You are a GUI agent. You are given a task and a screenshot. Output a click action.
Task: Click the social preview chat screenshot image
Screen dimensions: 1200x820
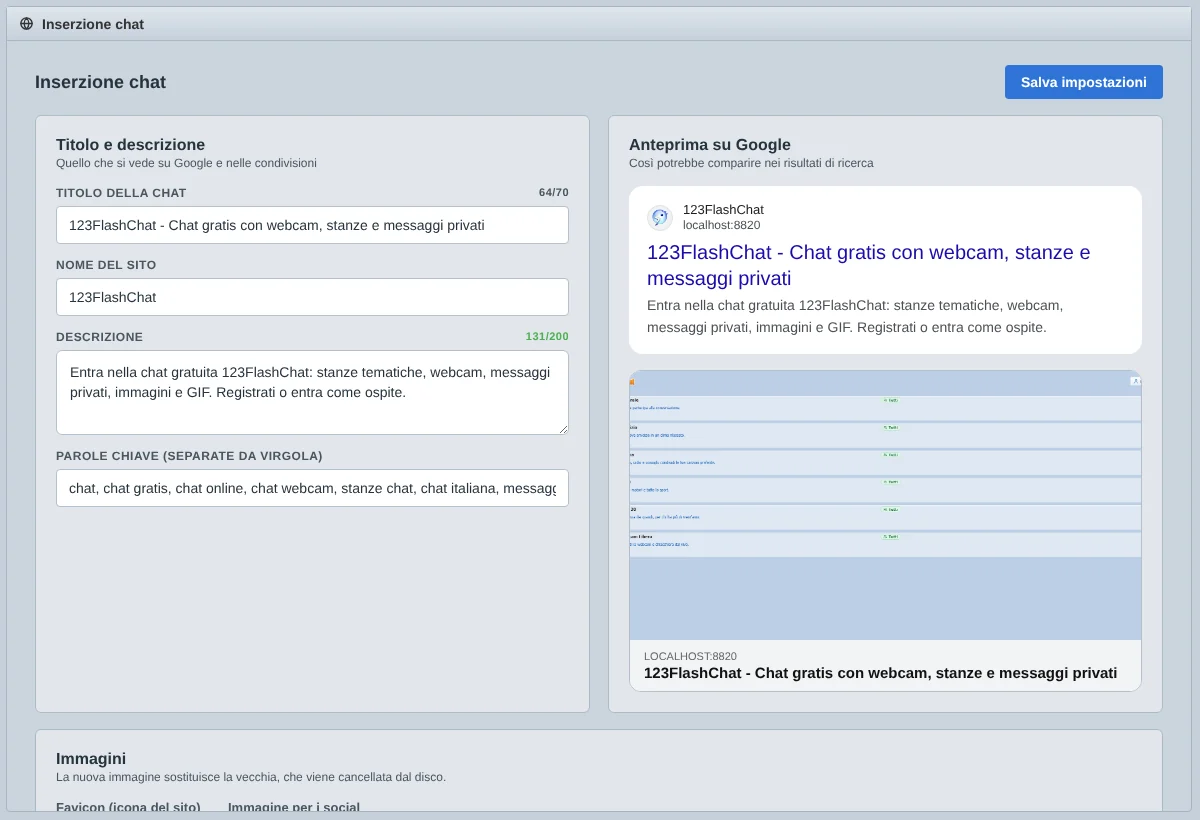click(885, 505)
